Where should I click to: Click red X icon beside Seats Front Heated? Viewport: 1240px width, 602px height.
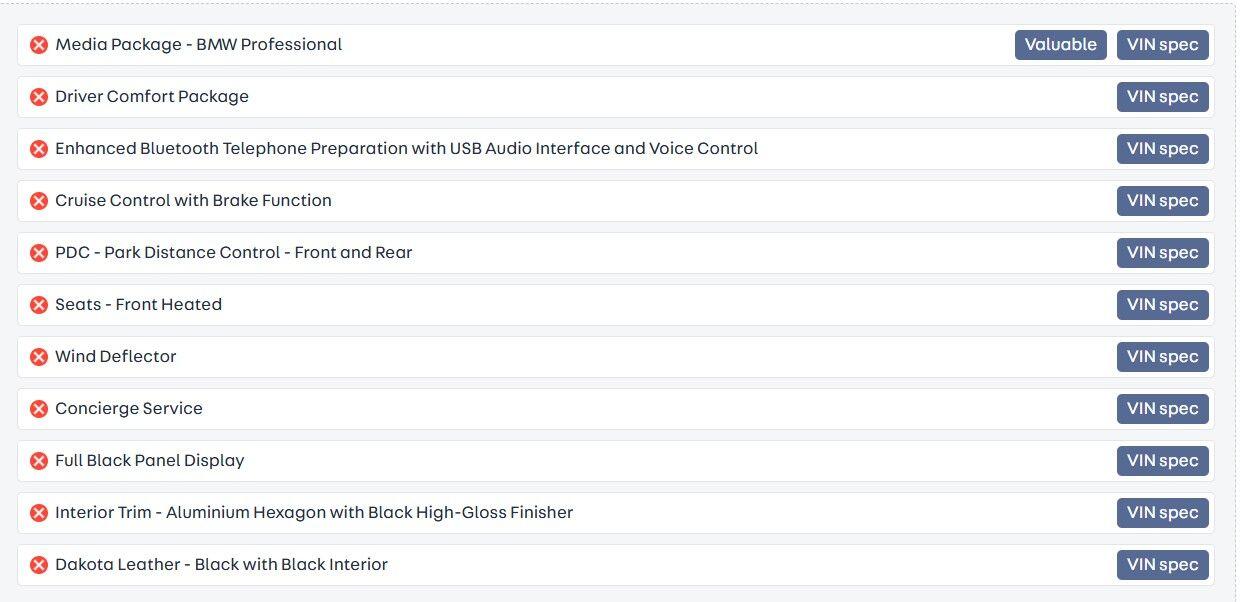(39, 305)
